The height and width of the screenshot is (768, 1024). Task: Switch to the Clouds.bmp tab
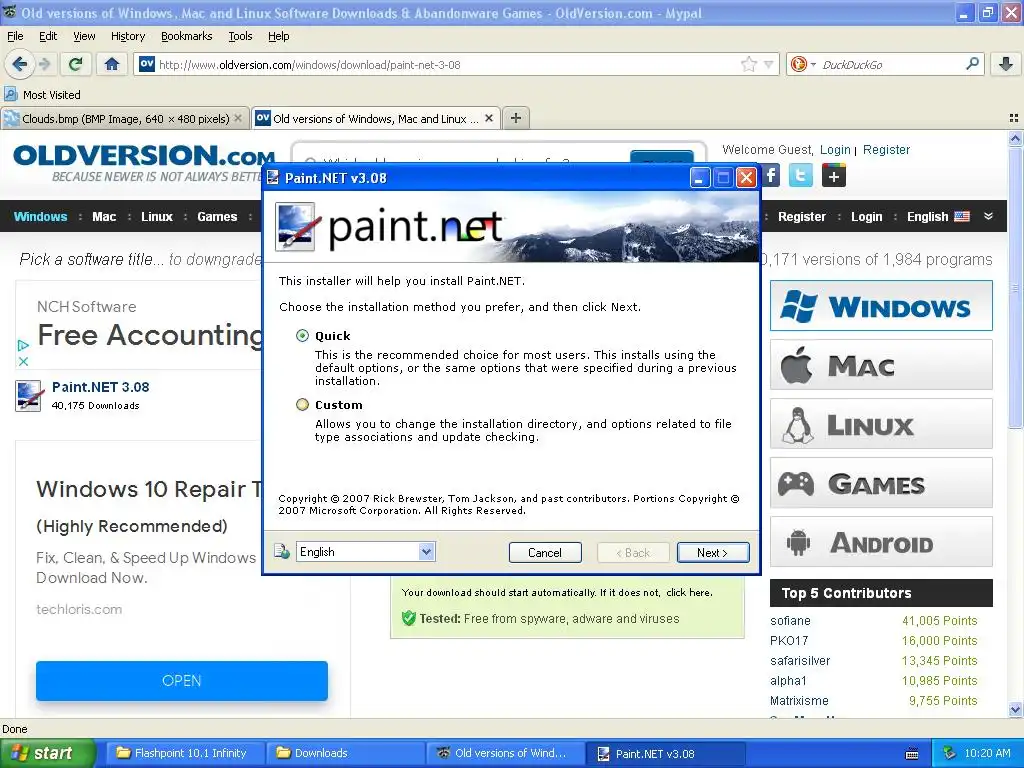(x=124, y=118)
